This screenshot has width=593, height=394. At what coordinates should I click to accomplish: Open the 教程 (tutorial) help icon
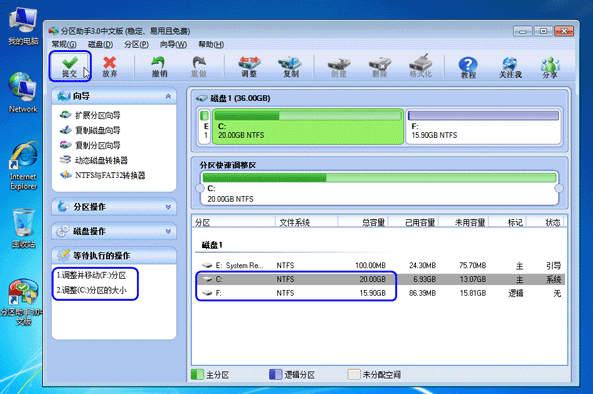468,67
